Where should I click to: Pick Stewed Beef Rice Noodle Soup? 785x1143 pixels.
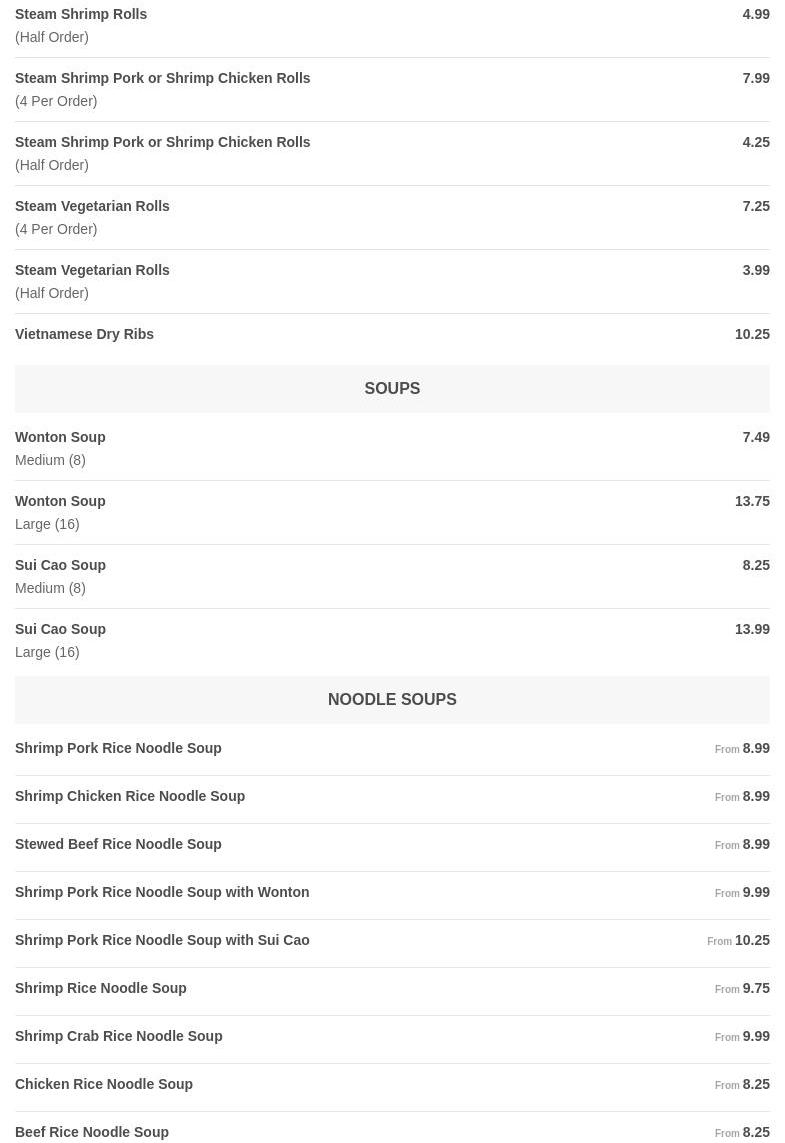[x=118, y=844]
